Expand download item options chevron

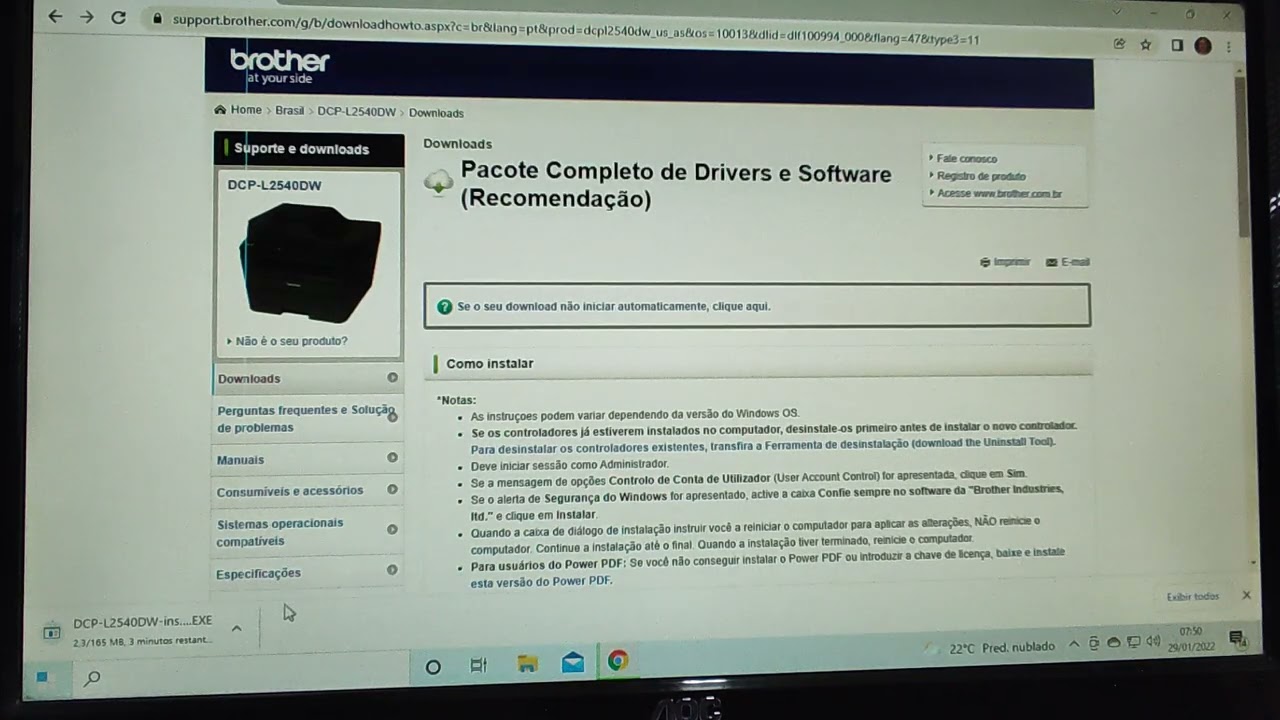(236, 629)
